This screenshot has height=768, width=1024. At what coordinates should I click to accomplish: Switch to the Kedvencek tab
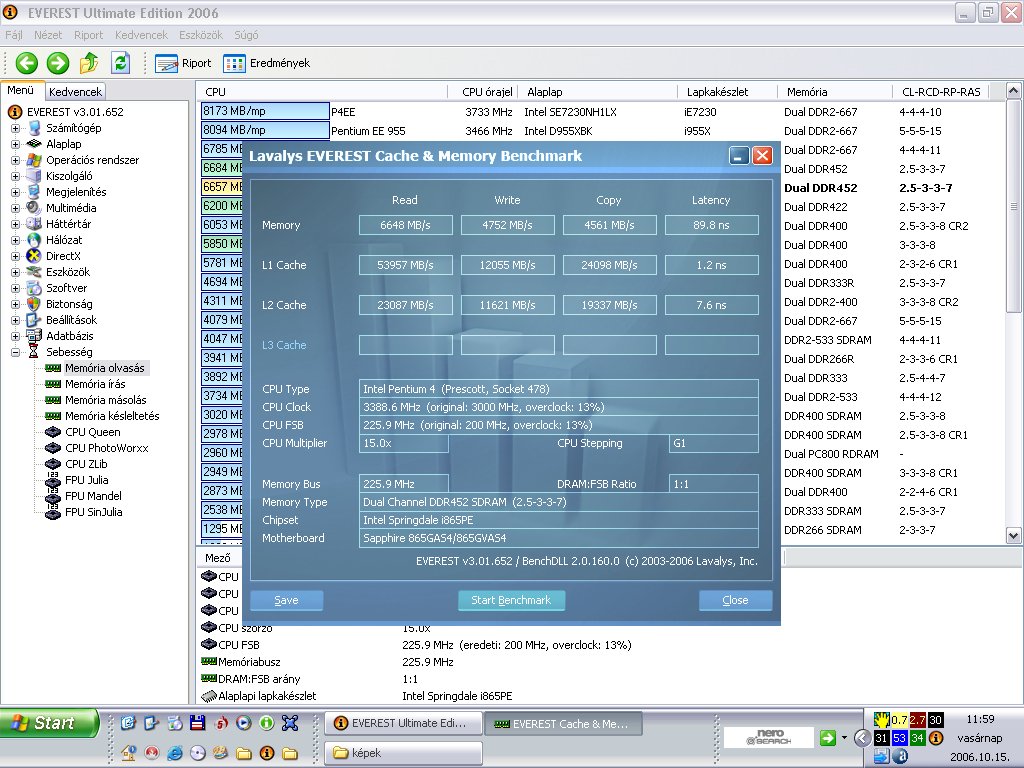pos(75,92)
